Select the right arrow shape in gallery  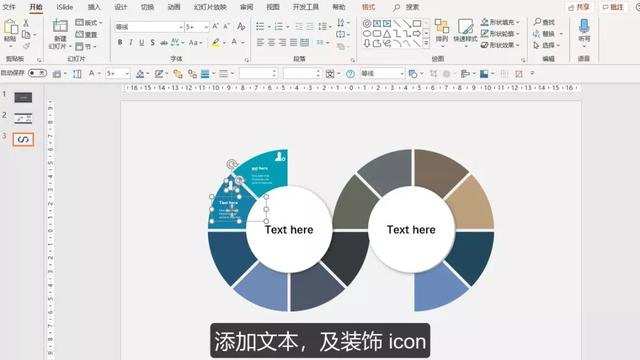(x=417, y=33)
